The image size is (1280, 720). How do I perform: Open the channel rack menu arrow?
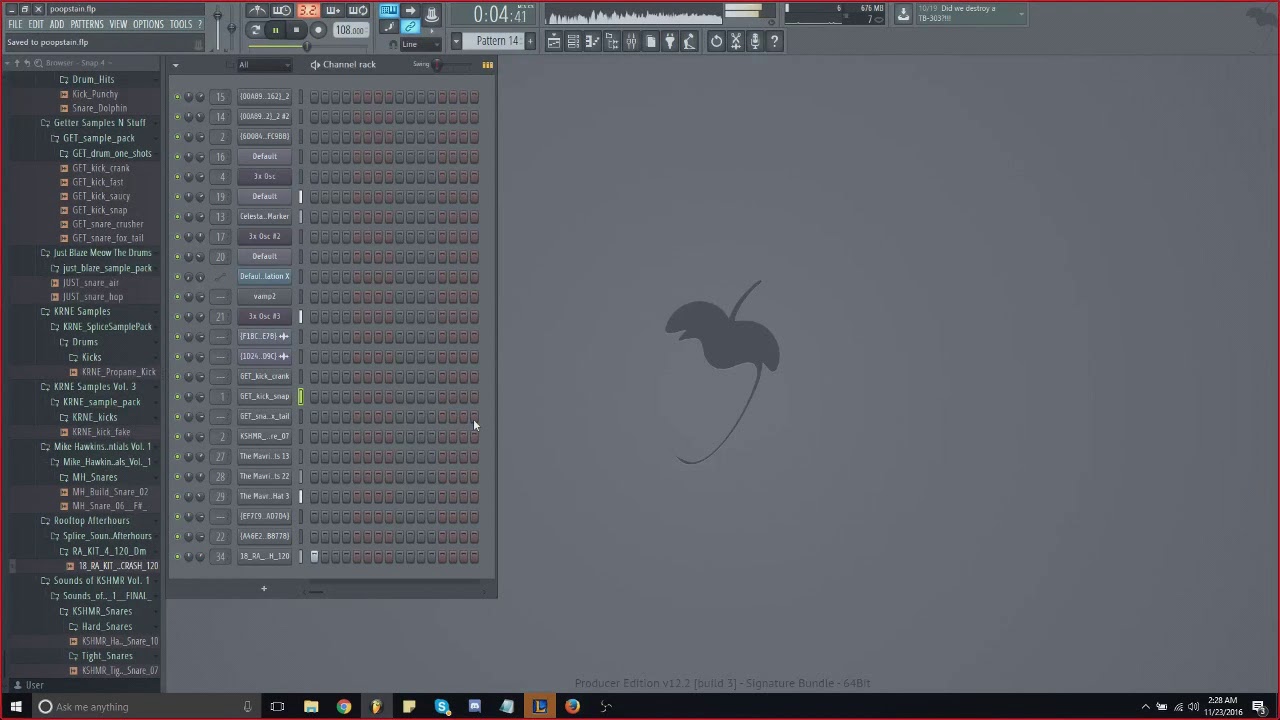click(x=175, y=65)
